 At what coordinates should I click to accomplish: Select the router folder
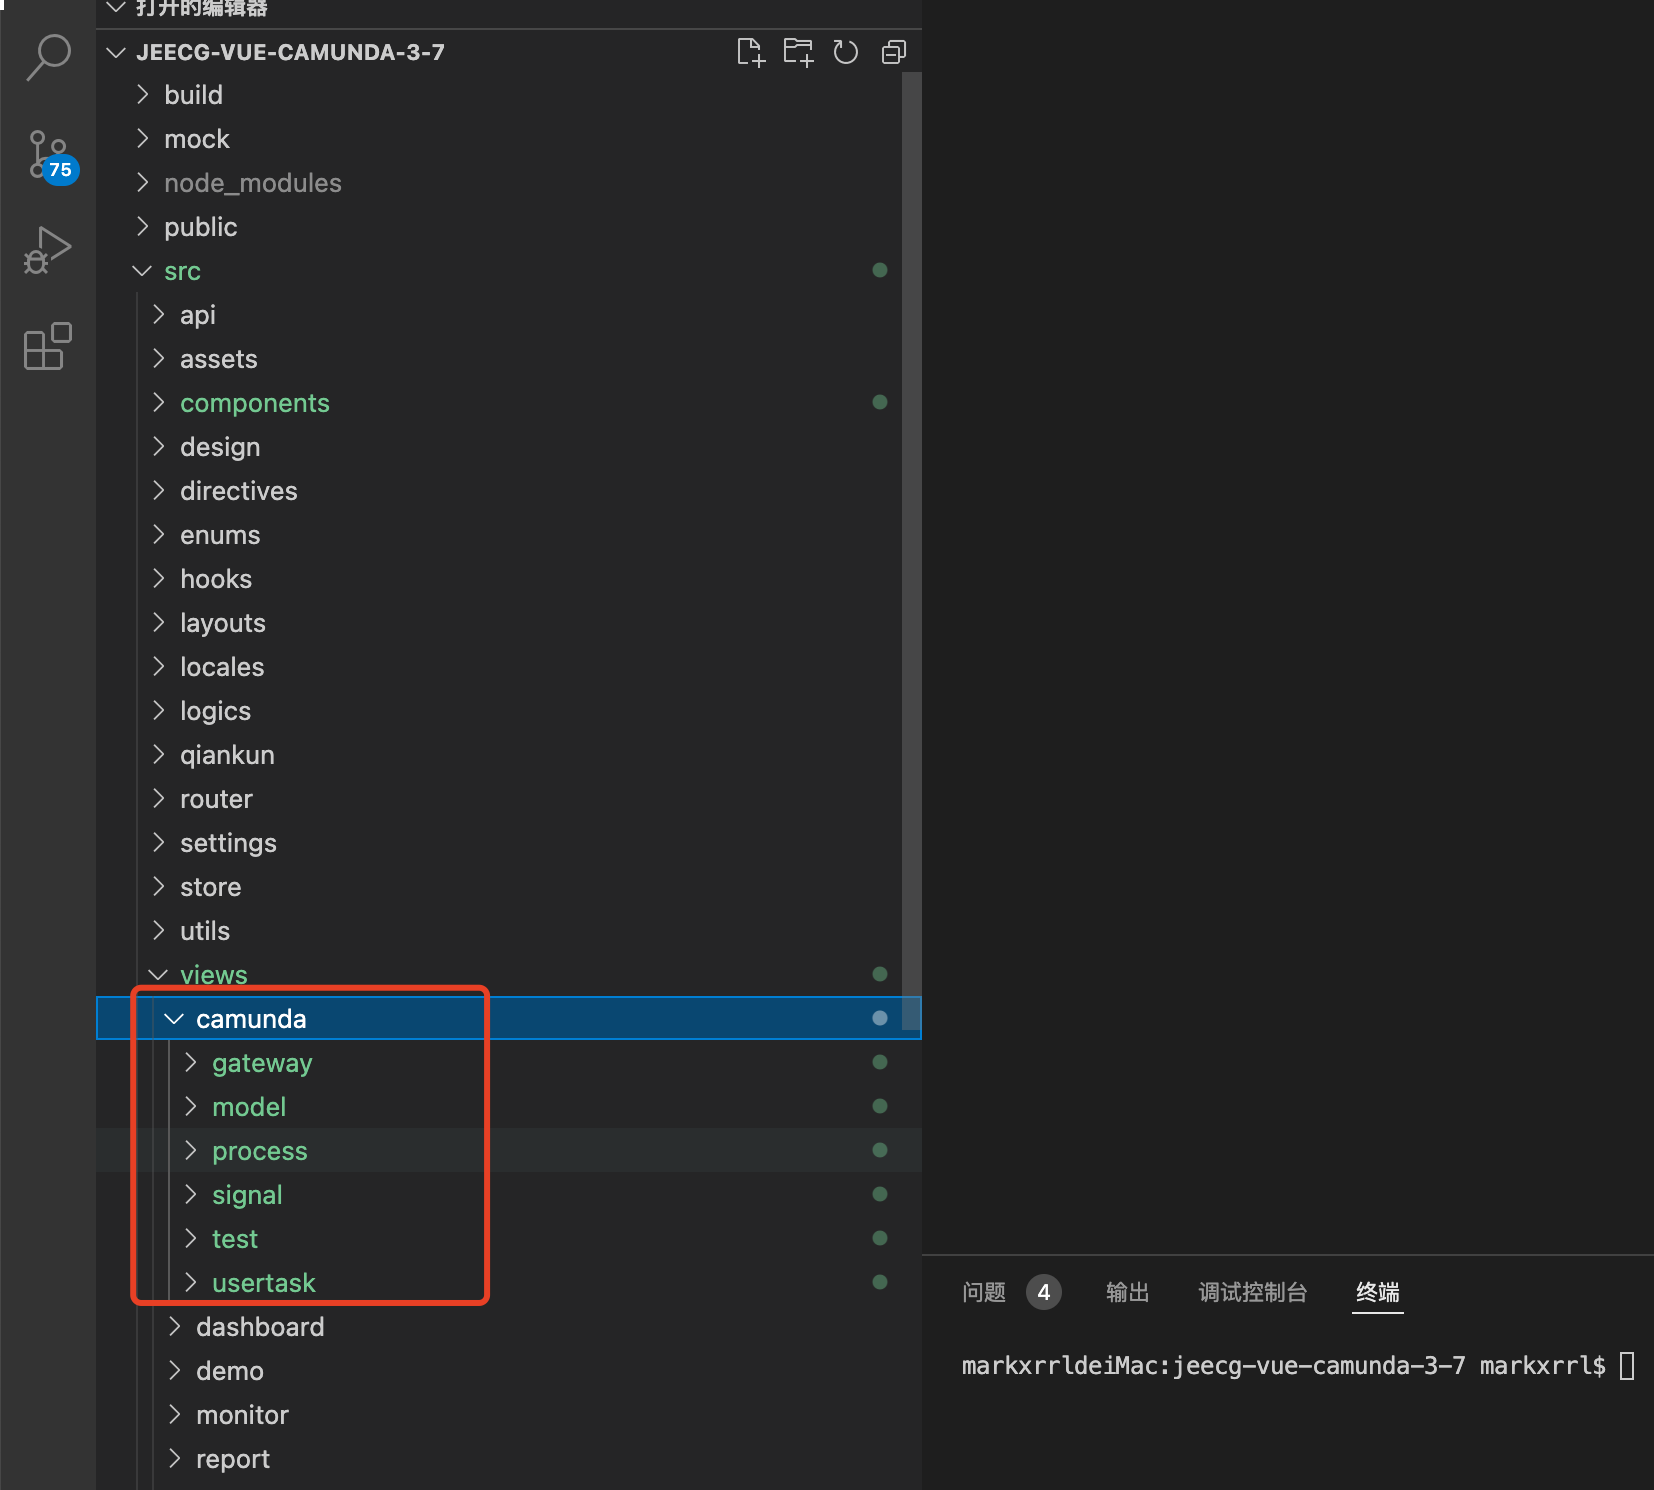click(x=508, y=799)
